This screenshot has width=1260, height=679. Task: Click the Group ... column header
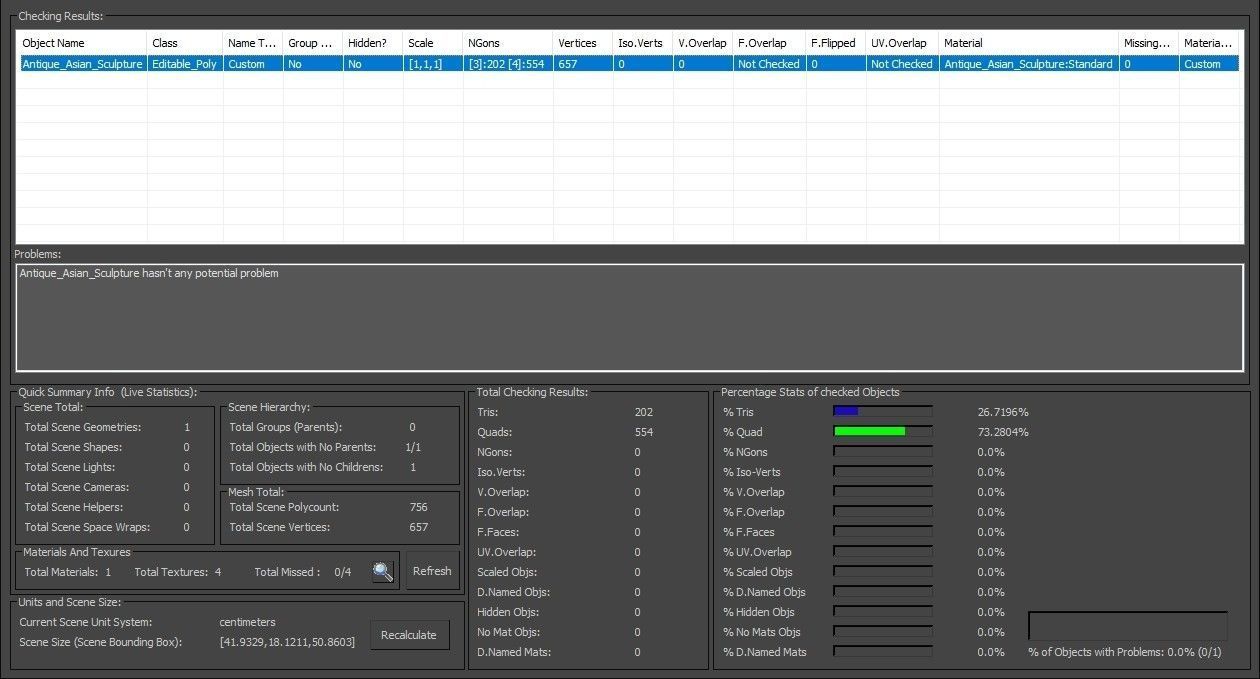[x=313, y=43]
